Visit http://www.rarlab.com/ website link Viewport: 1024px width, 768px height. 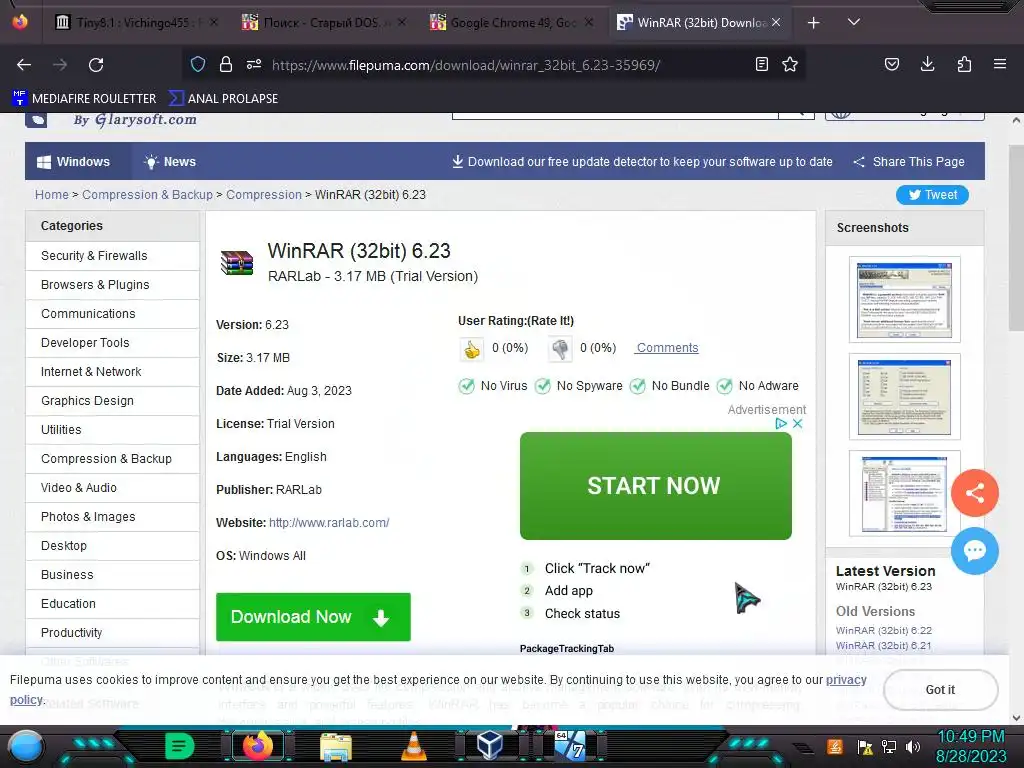(x=329, y=522)
